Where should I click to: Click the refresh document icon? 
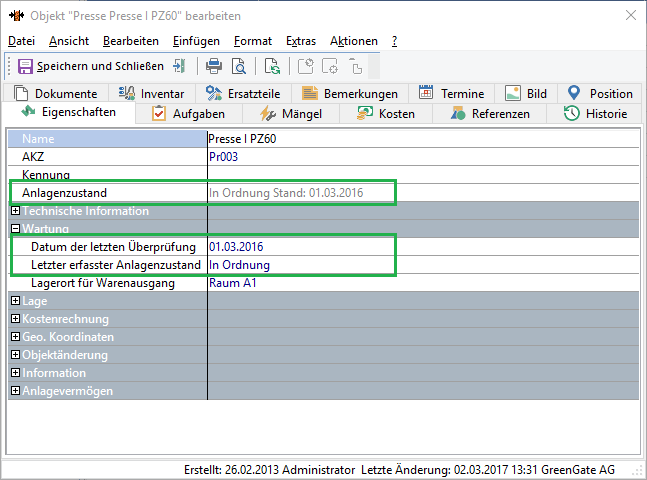click(x=272, y=66)
